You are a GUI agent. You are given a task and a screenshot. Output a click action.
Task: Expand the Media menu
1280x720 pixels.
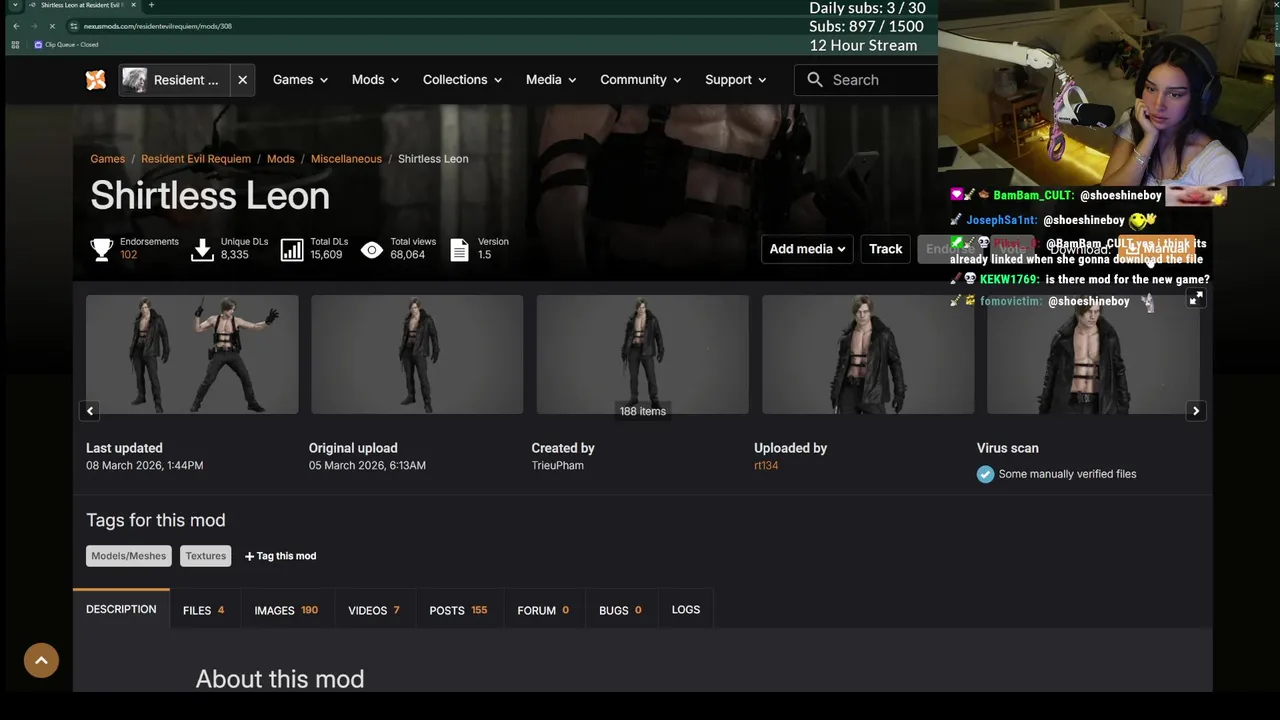click(551, 80)
